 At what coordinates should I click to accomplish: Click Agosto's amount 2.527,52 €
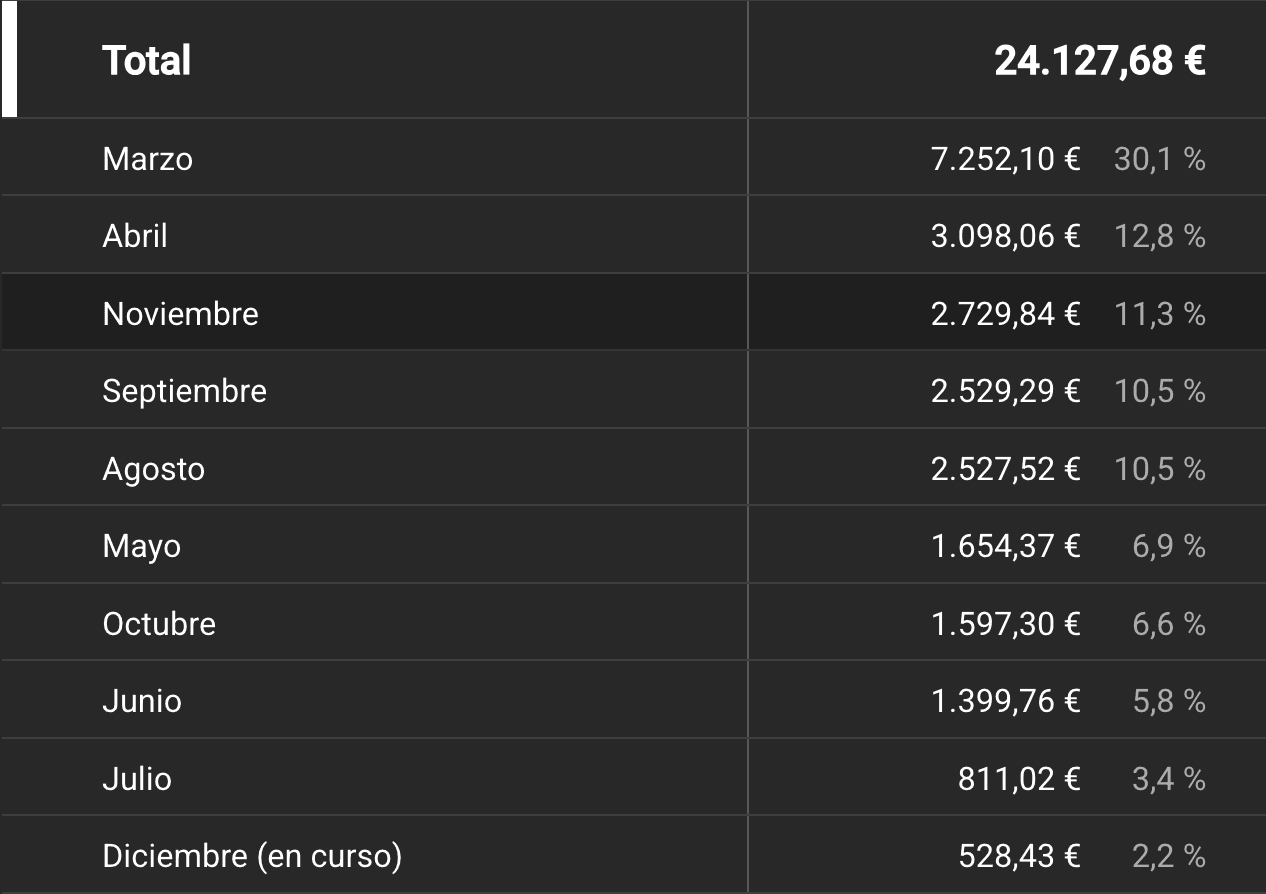click(x=1005, y=468)
